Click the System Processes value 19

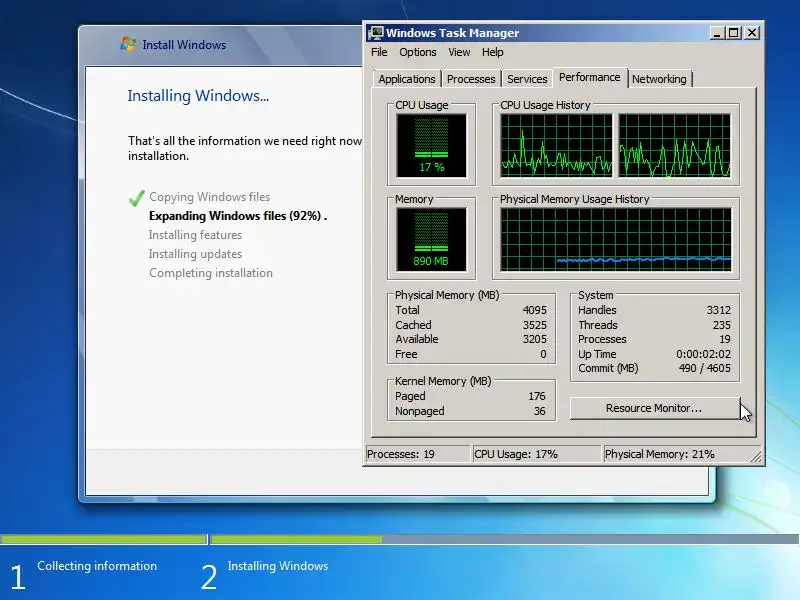[x=725, y=339]
